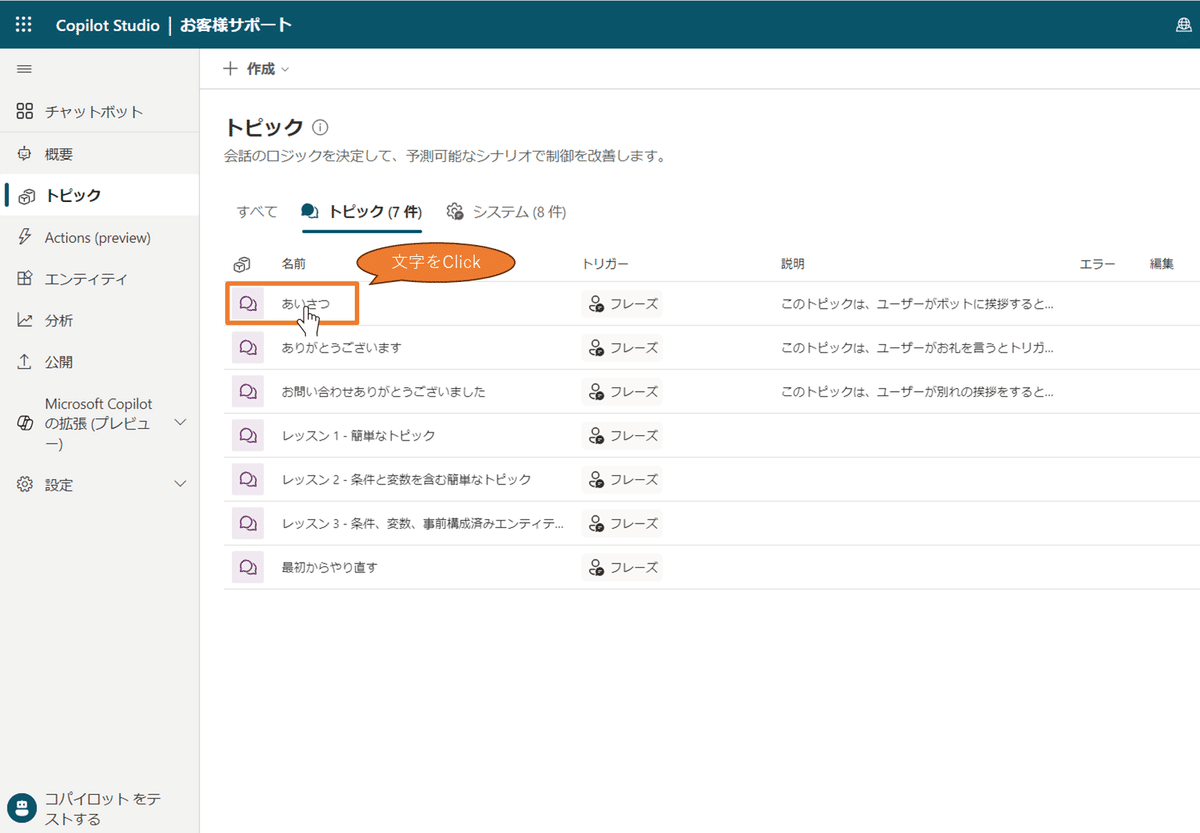
Task: Click the bot icon next to コパイロットをテストする
Action: [21, 809]
